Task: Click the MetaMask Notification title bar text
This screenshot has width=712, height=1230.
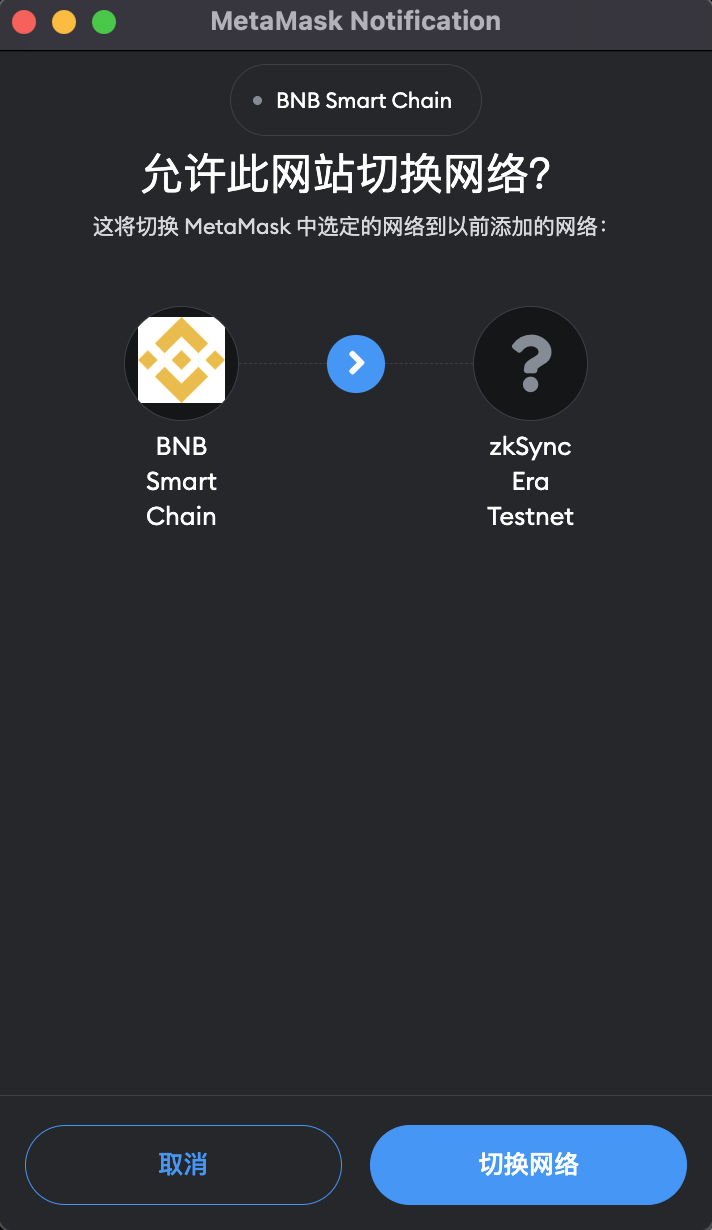Action: click(x=356, y=21)
